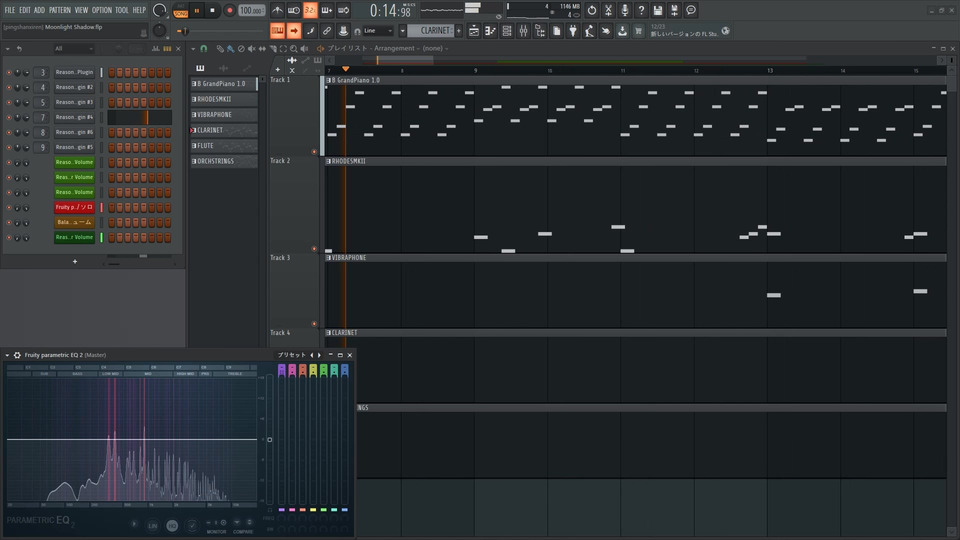Mute the Reason Plugin channel 3
The width and height of the screenshot is (960, 540).
coord(9,73)
